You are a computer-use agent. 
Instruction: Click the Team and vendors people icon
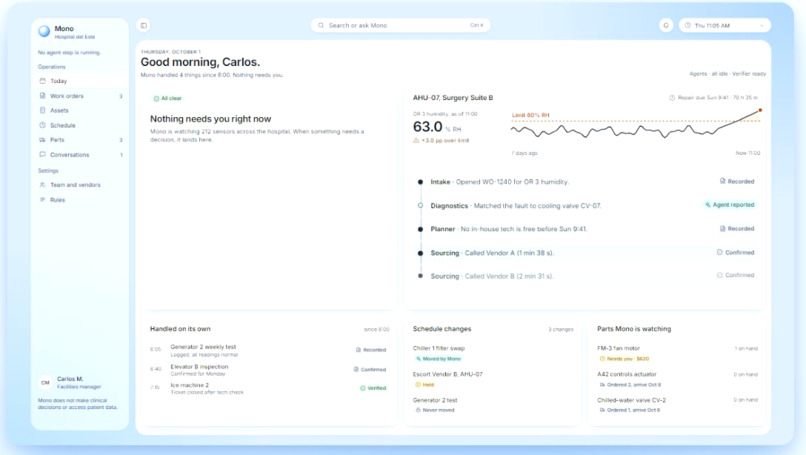click(43, 185)
